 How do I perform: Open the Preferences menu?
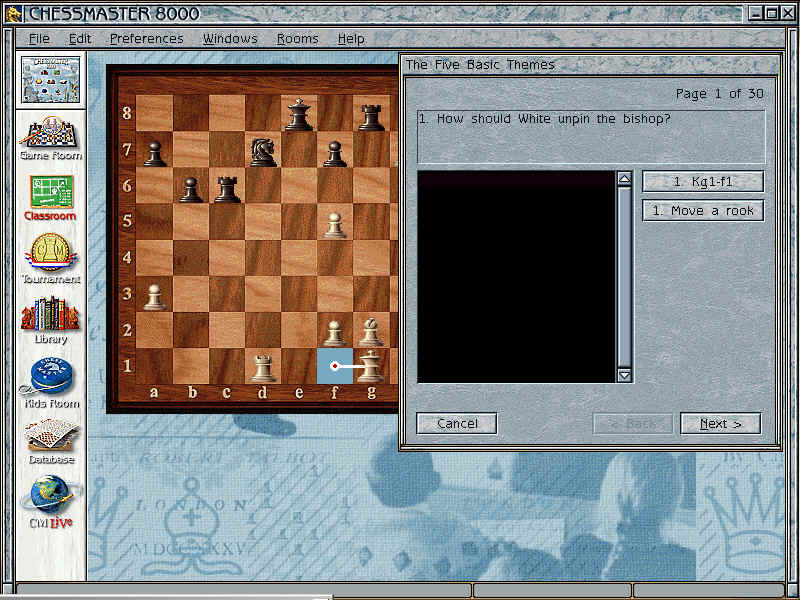(146, 39)
